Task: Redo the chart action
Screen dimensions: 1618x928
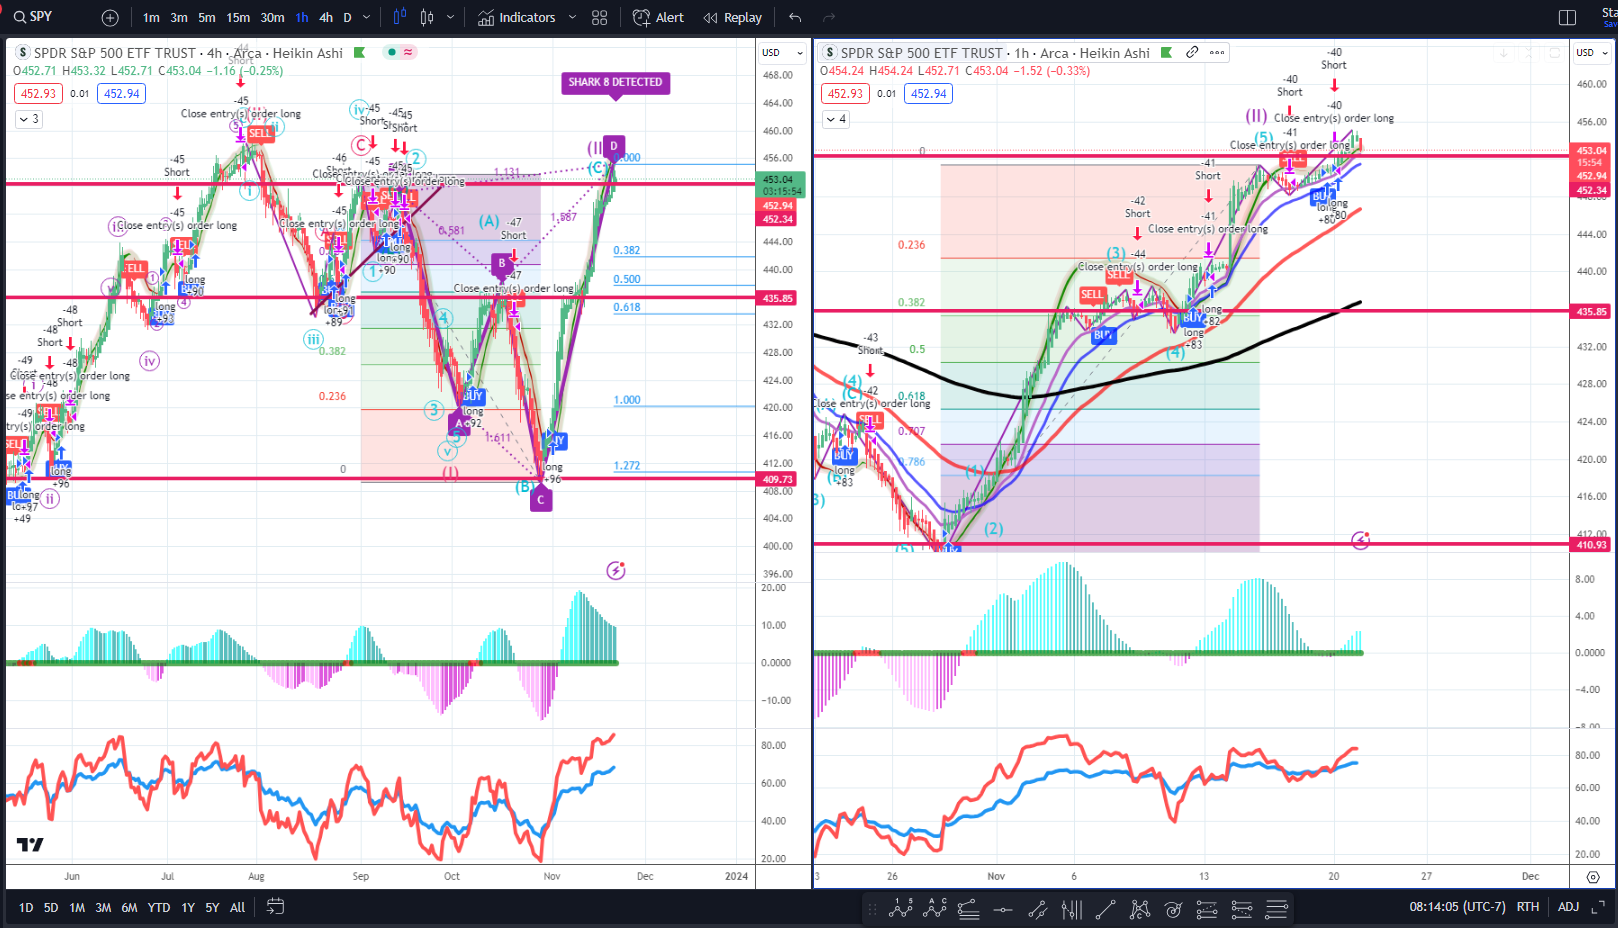Action: (829, 18)
